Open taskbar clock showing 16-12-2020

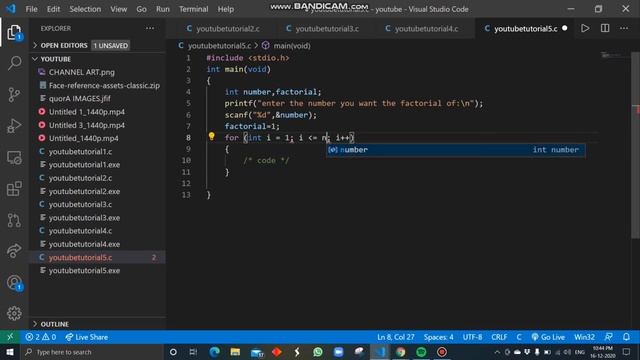(x=603, y=352)
